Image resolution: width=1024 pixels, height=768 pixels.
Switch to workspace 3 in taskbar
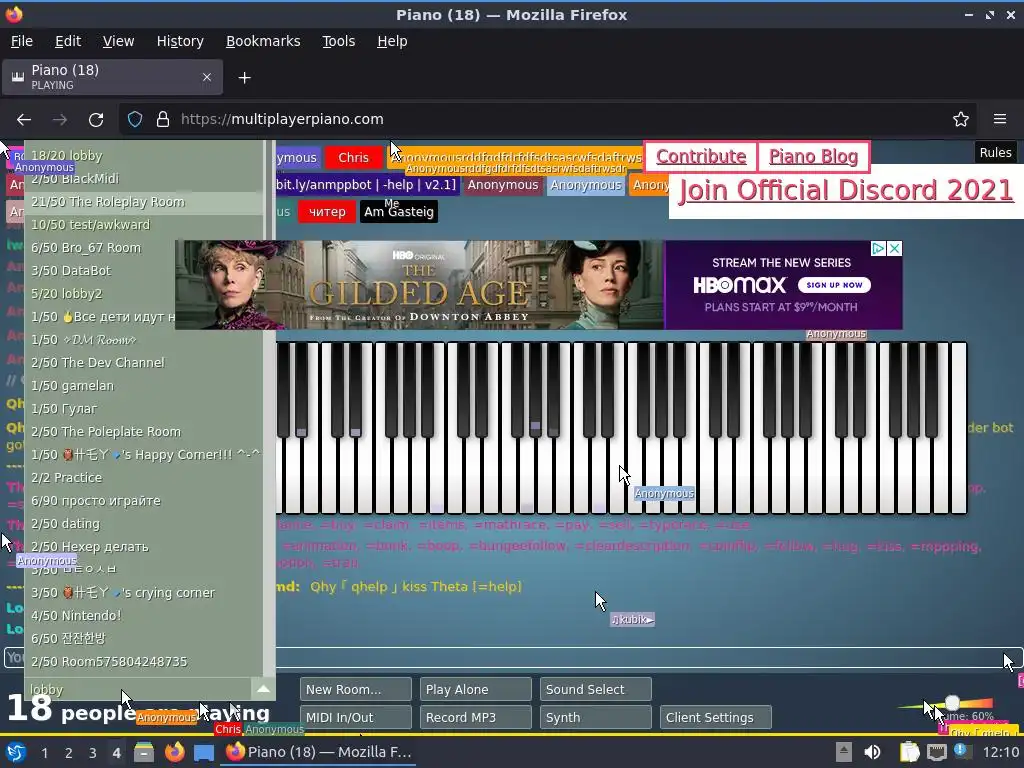pos(92,753)
